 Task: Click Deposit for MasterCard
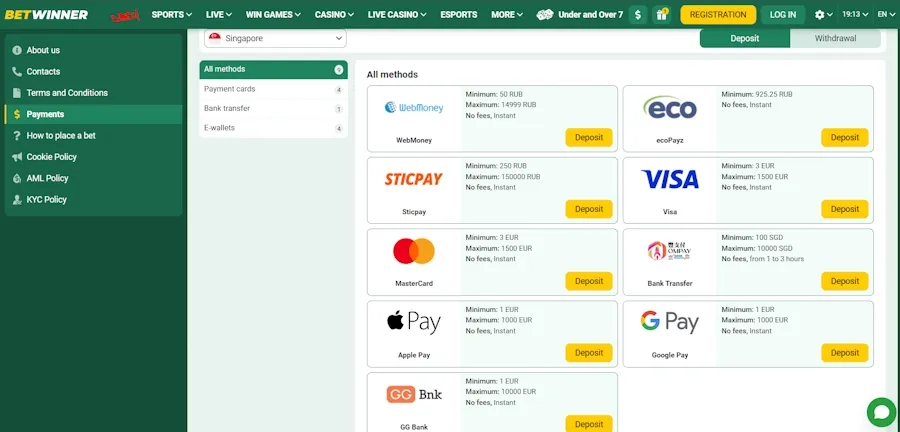pyautogui.click(x=589, y=281)
